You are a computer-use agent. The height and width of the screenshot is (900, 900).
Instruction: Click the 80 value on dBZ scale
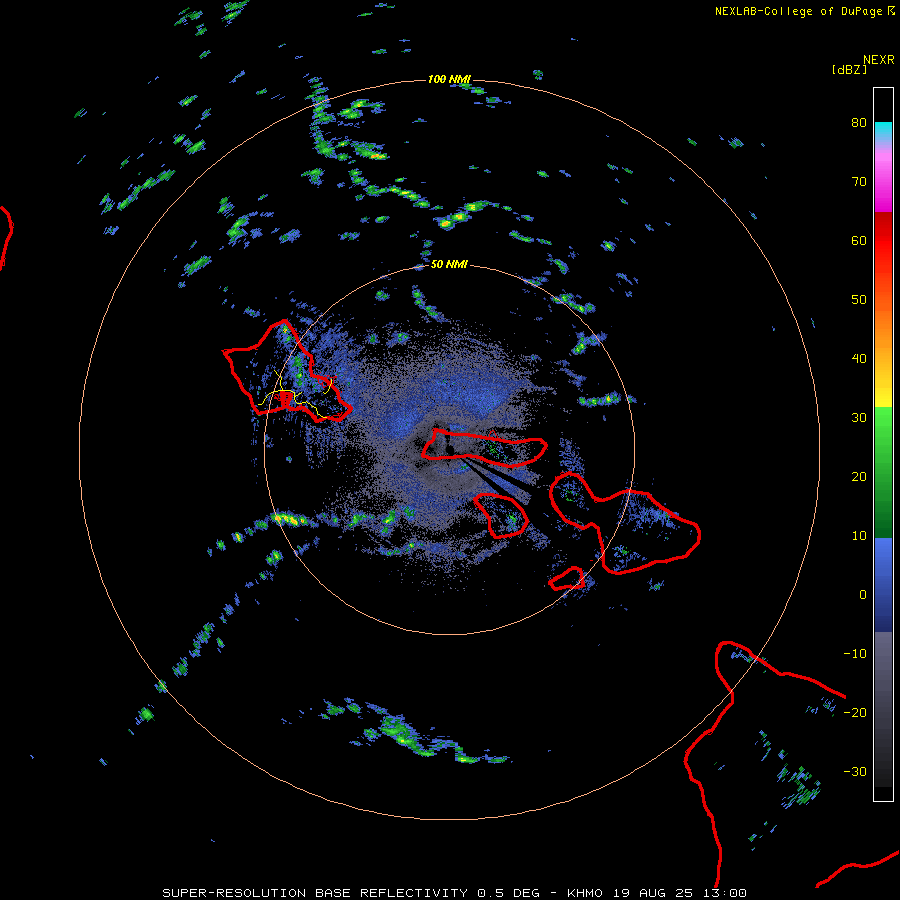pyautogui.click(x=859, y=122)
